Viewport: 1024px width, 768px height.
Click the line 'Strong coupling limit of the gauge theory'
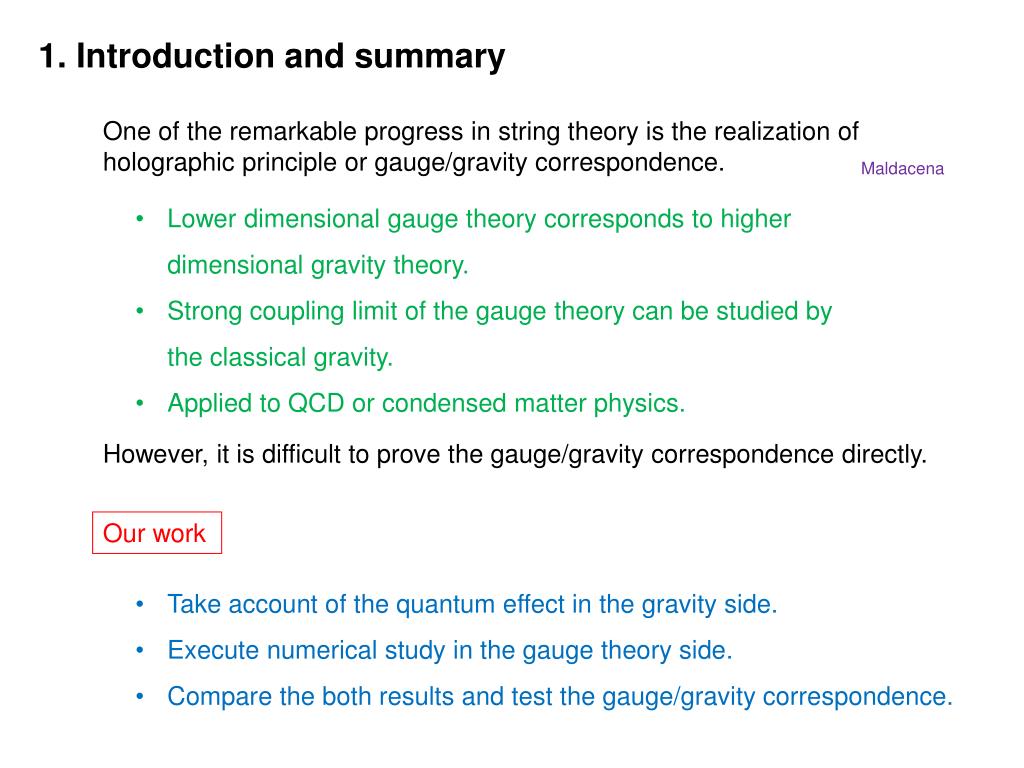coord(500,312)
